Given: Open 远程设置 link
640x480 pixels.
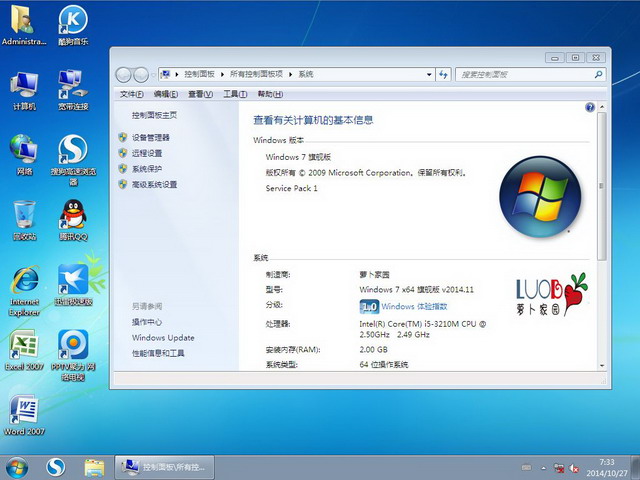Looking at the screenshot, I should [x=147, y=153].
